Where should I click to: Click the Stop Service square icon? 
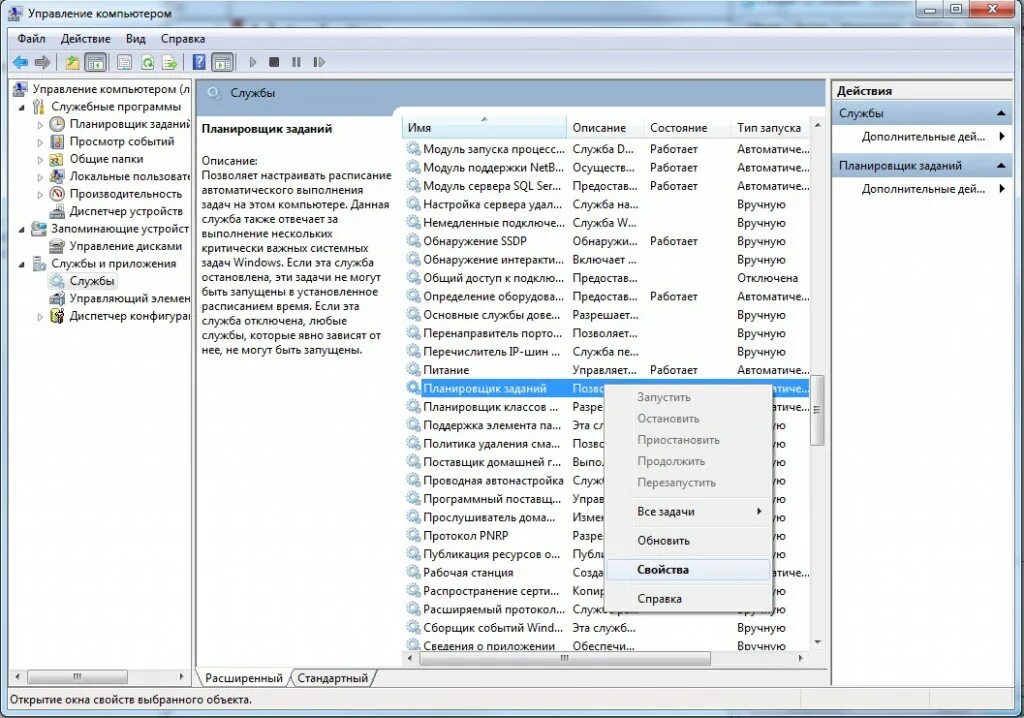pos(274,62)
